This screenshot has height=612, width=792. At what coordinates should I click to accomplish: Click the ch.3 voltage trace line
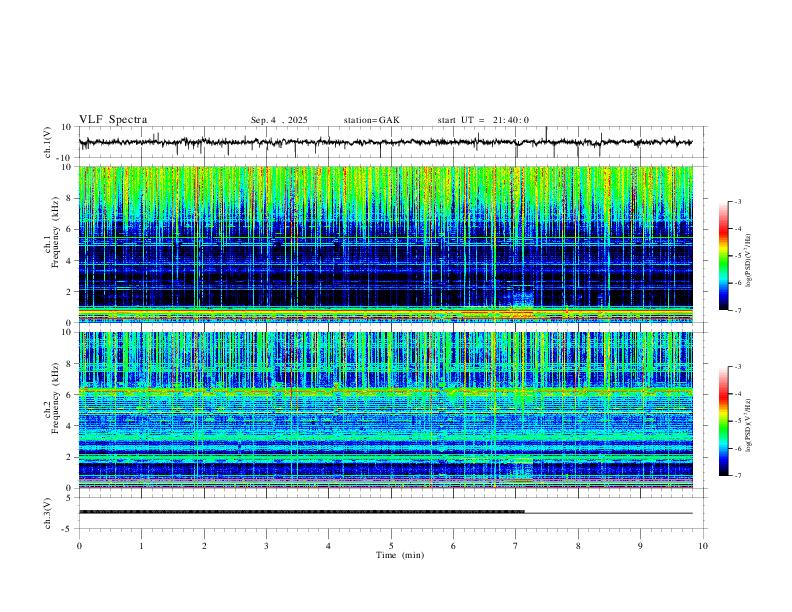(385, 513)
